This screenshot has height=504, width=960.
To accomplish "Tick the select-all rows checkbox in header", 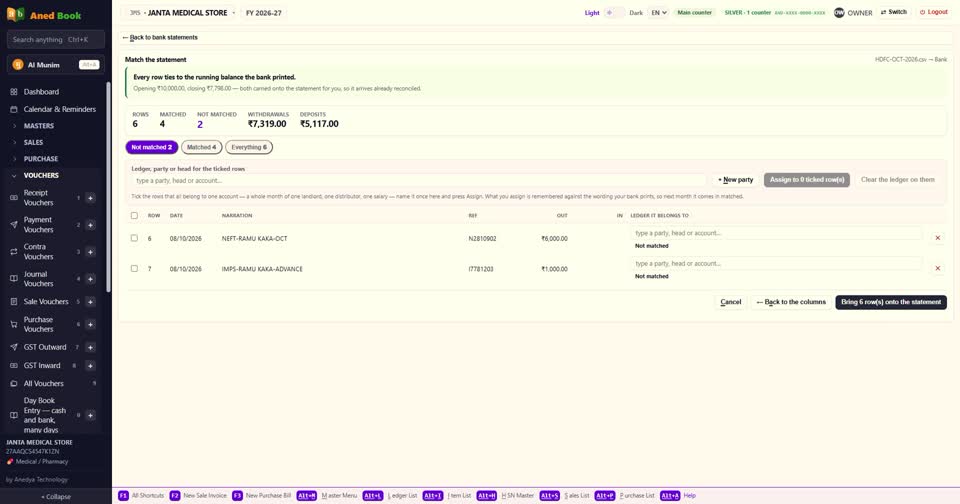I will tap(134, 216).
